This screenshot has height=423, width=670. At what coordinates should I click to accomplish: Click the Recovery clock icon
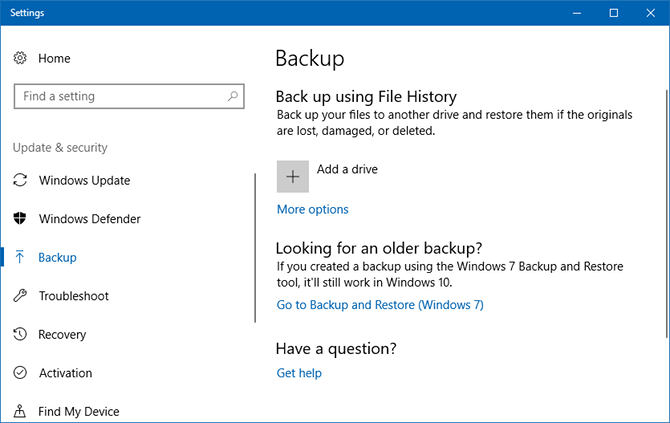pyautogui.click(x=20, y=335)
